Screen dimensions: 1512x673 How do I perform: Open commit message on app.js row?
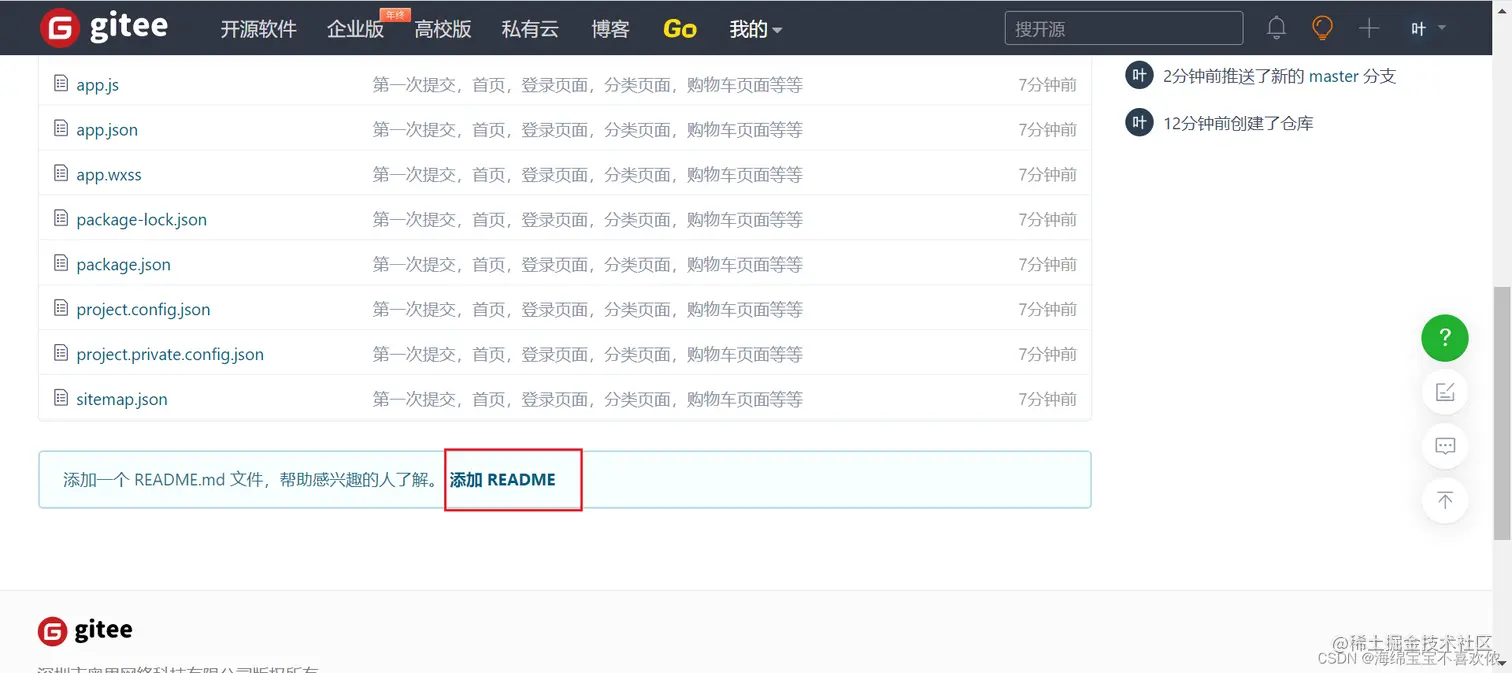(x=588, y=85)
